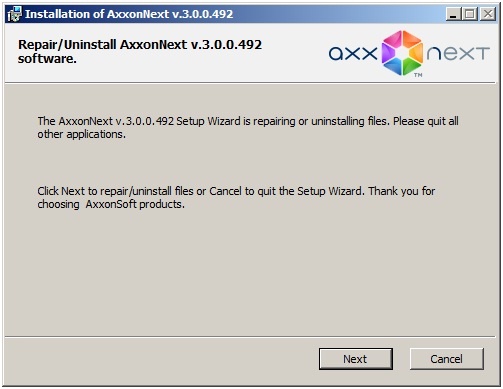Click the colorful hexagon Axxon Next logo
503x389 pixels.
(402, 52)
